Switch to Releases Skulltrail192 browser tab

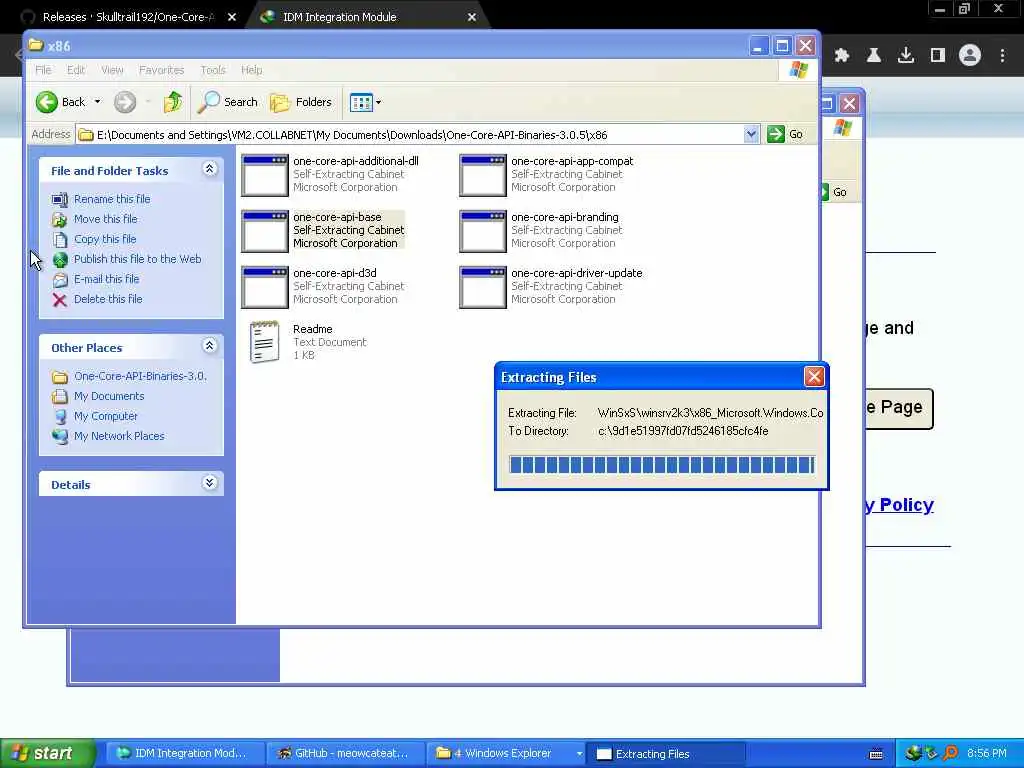(128, 17)
